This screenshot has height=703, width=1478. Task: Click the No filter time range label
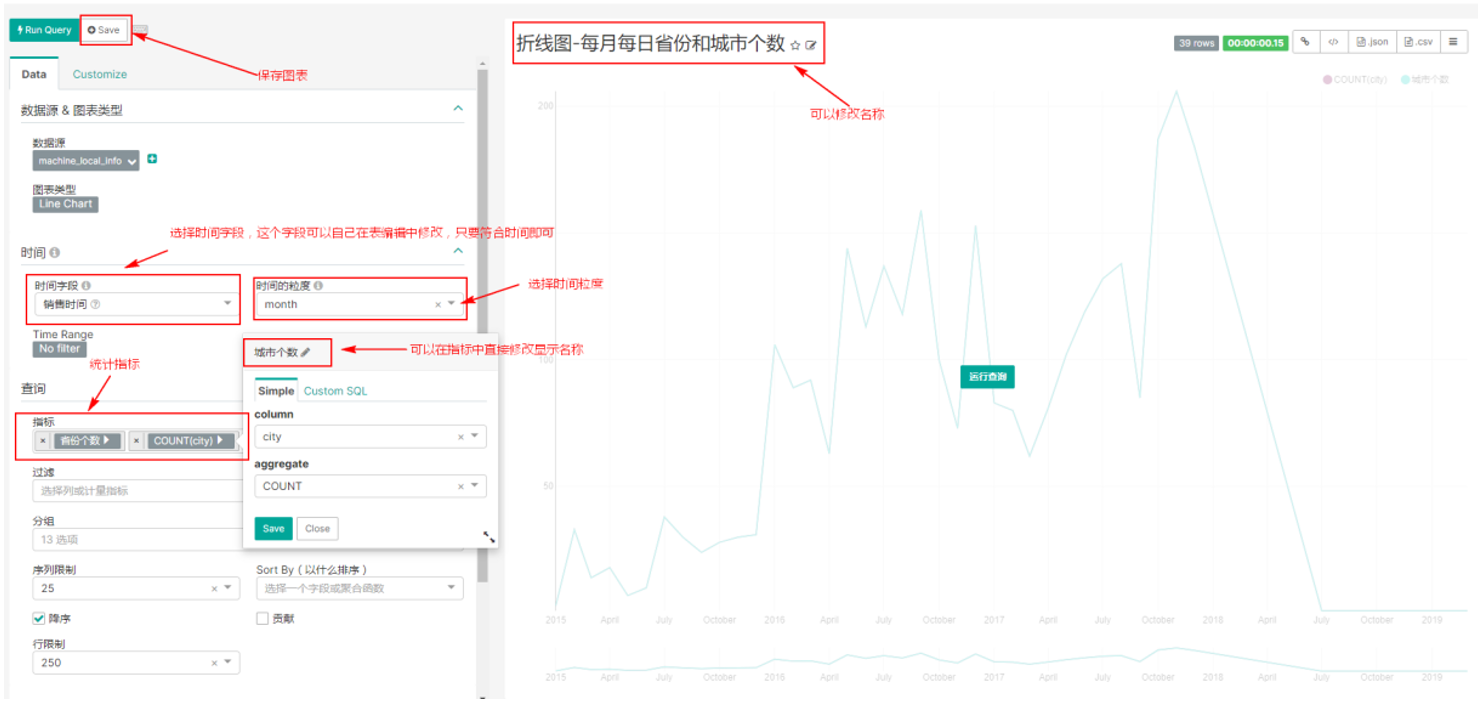[59, 349]
